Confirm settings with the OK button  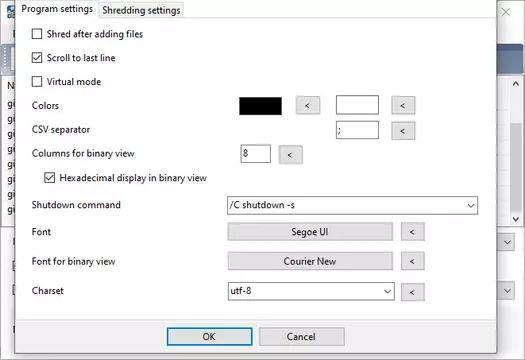[209, 337]
